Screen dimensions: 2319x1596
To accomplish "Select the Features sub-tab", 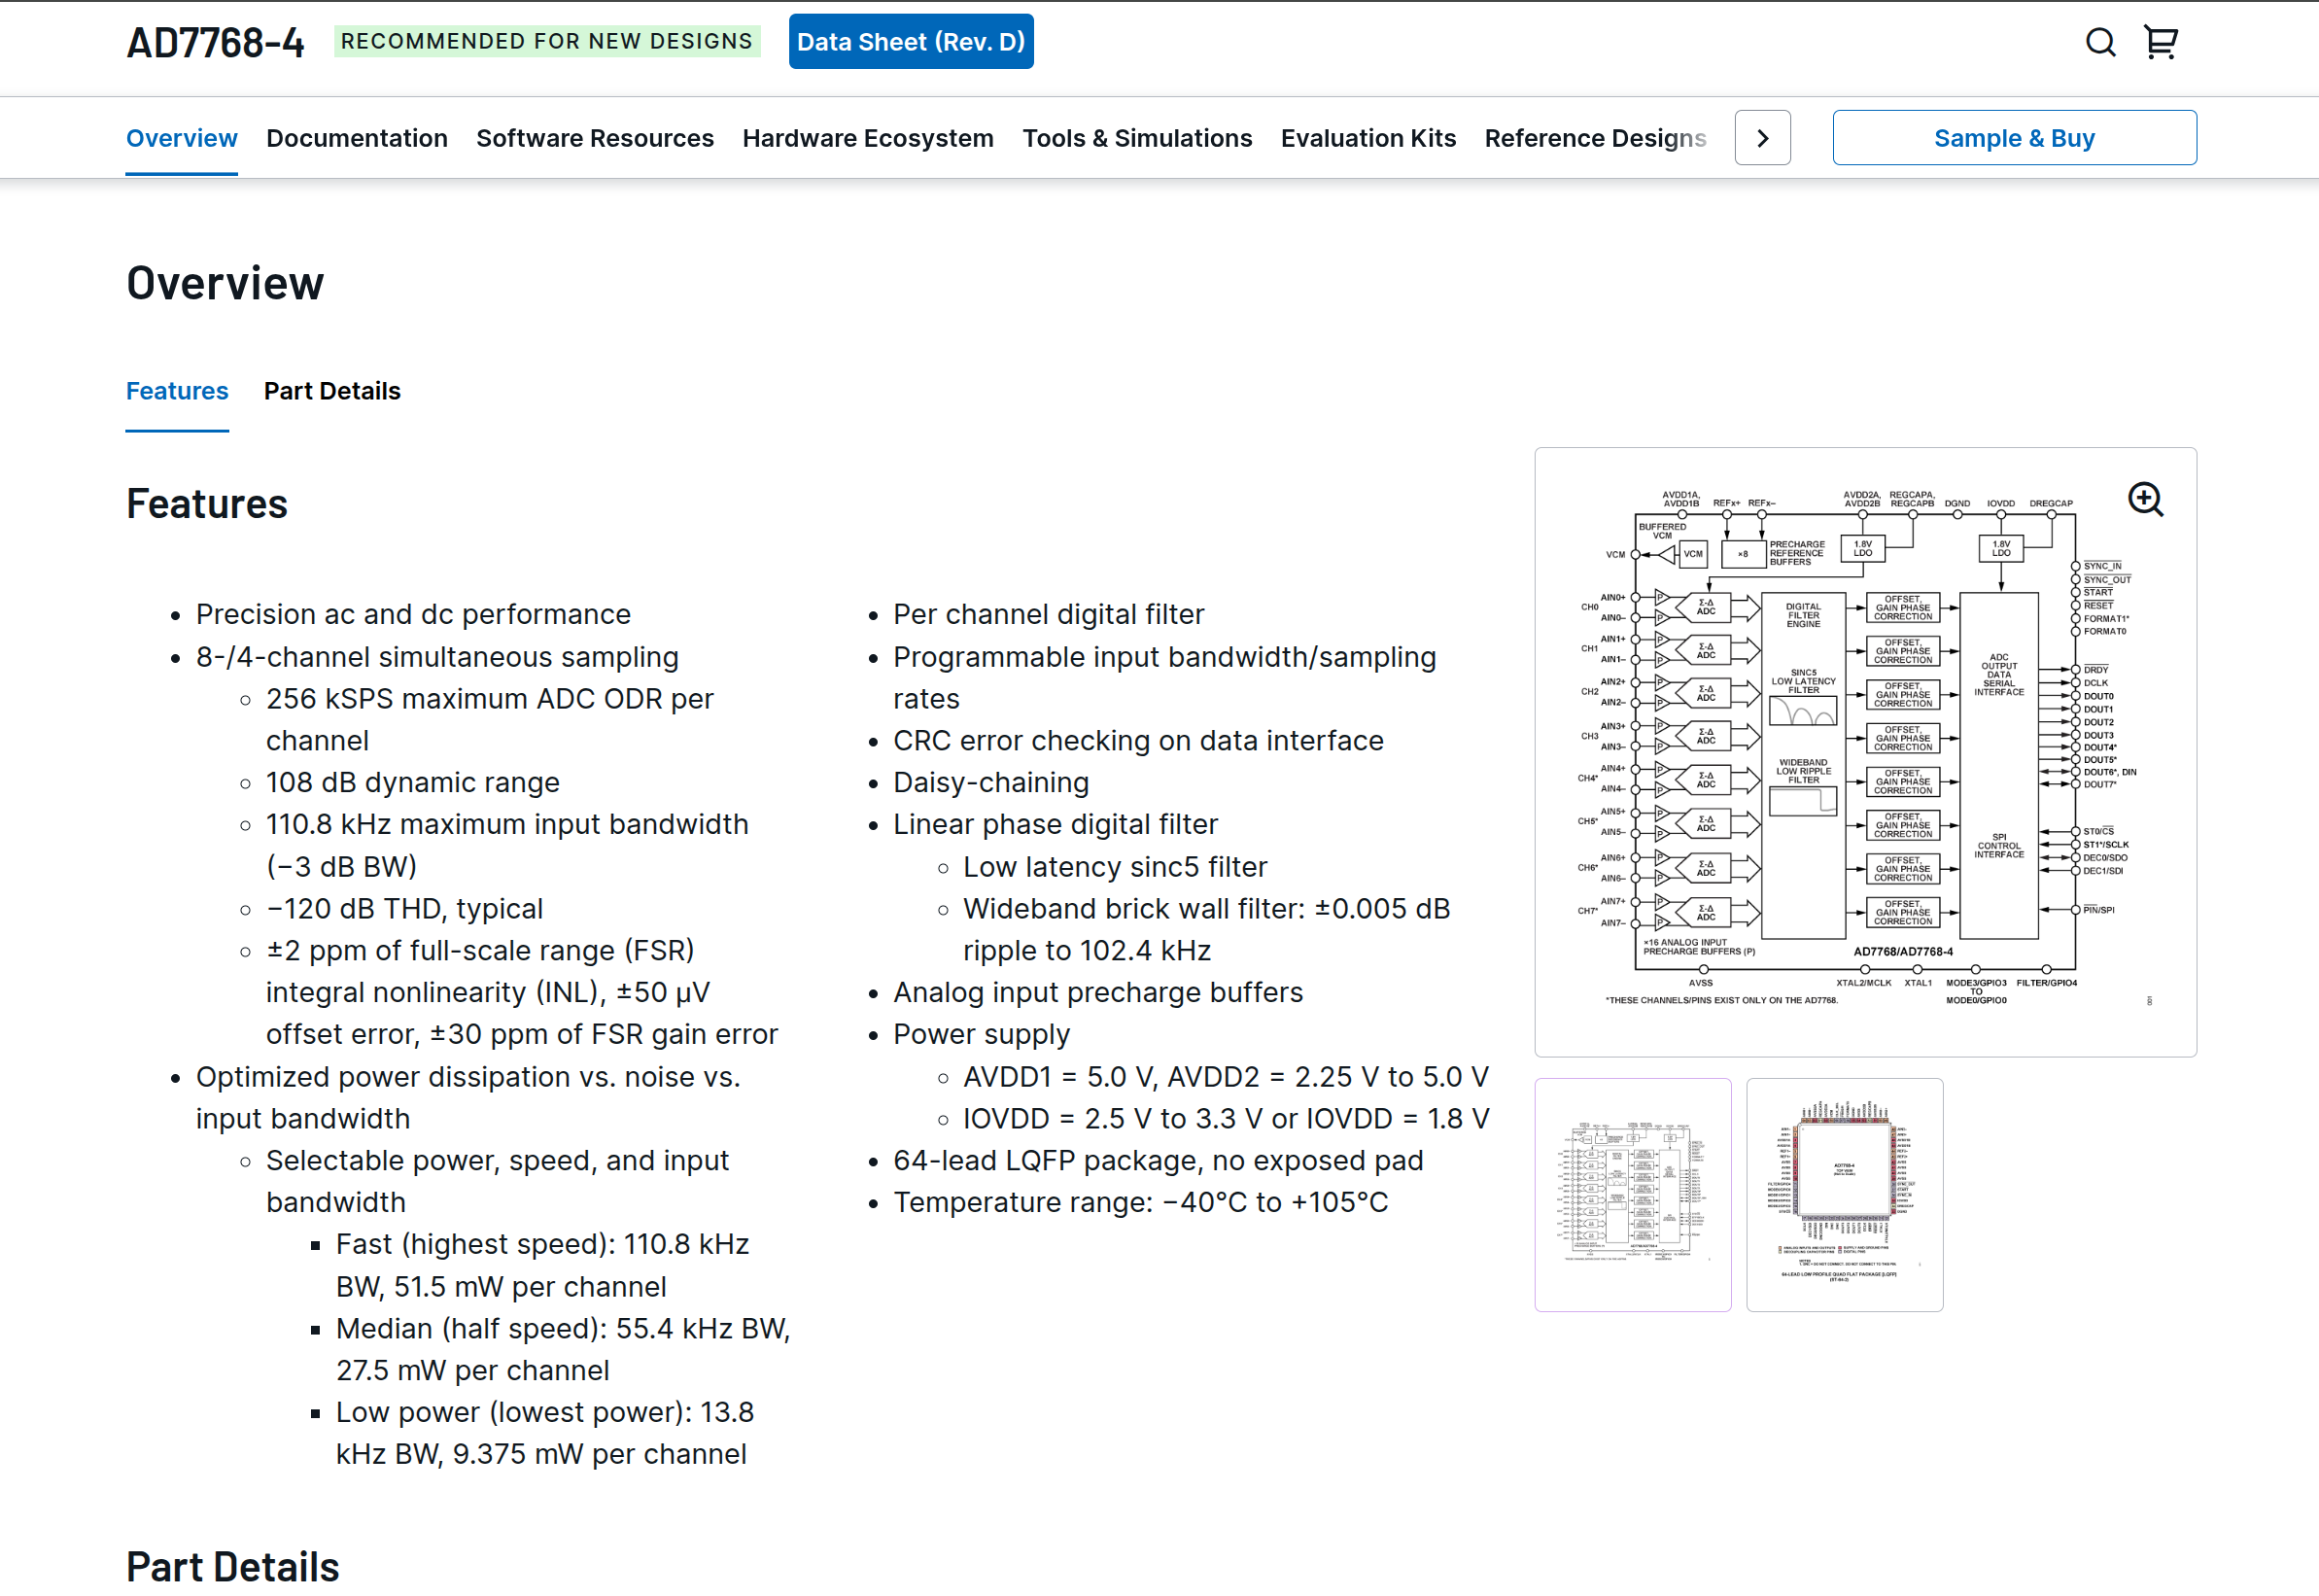I will (x=177, y=391).
